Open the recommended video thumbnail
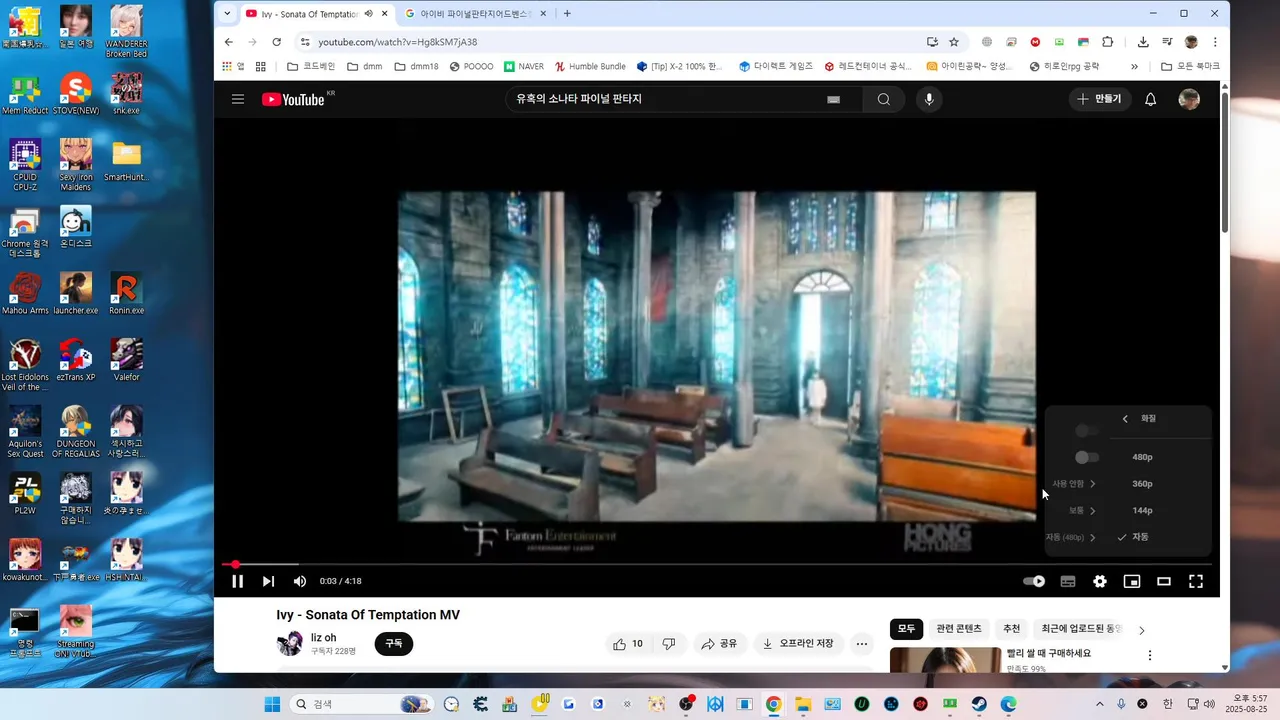This screenshot has width=1280, height=720. (945, 660)
